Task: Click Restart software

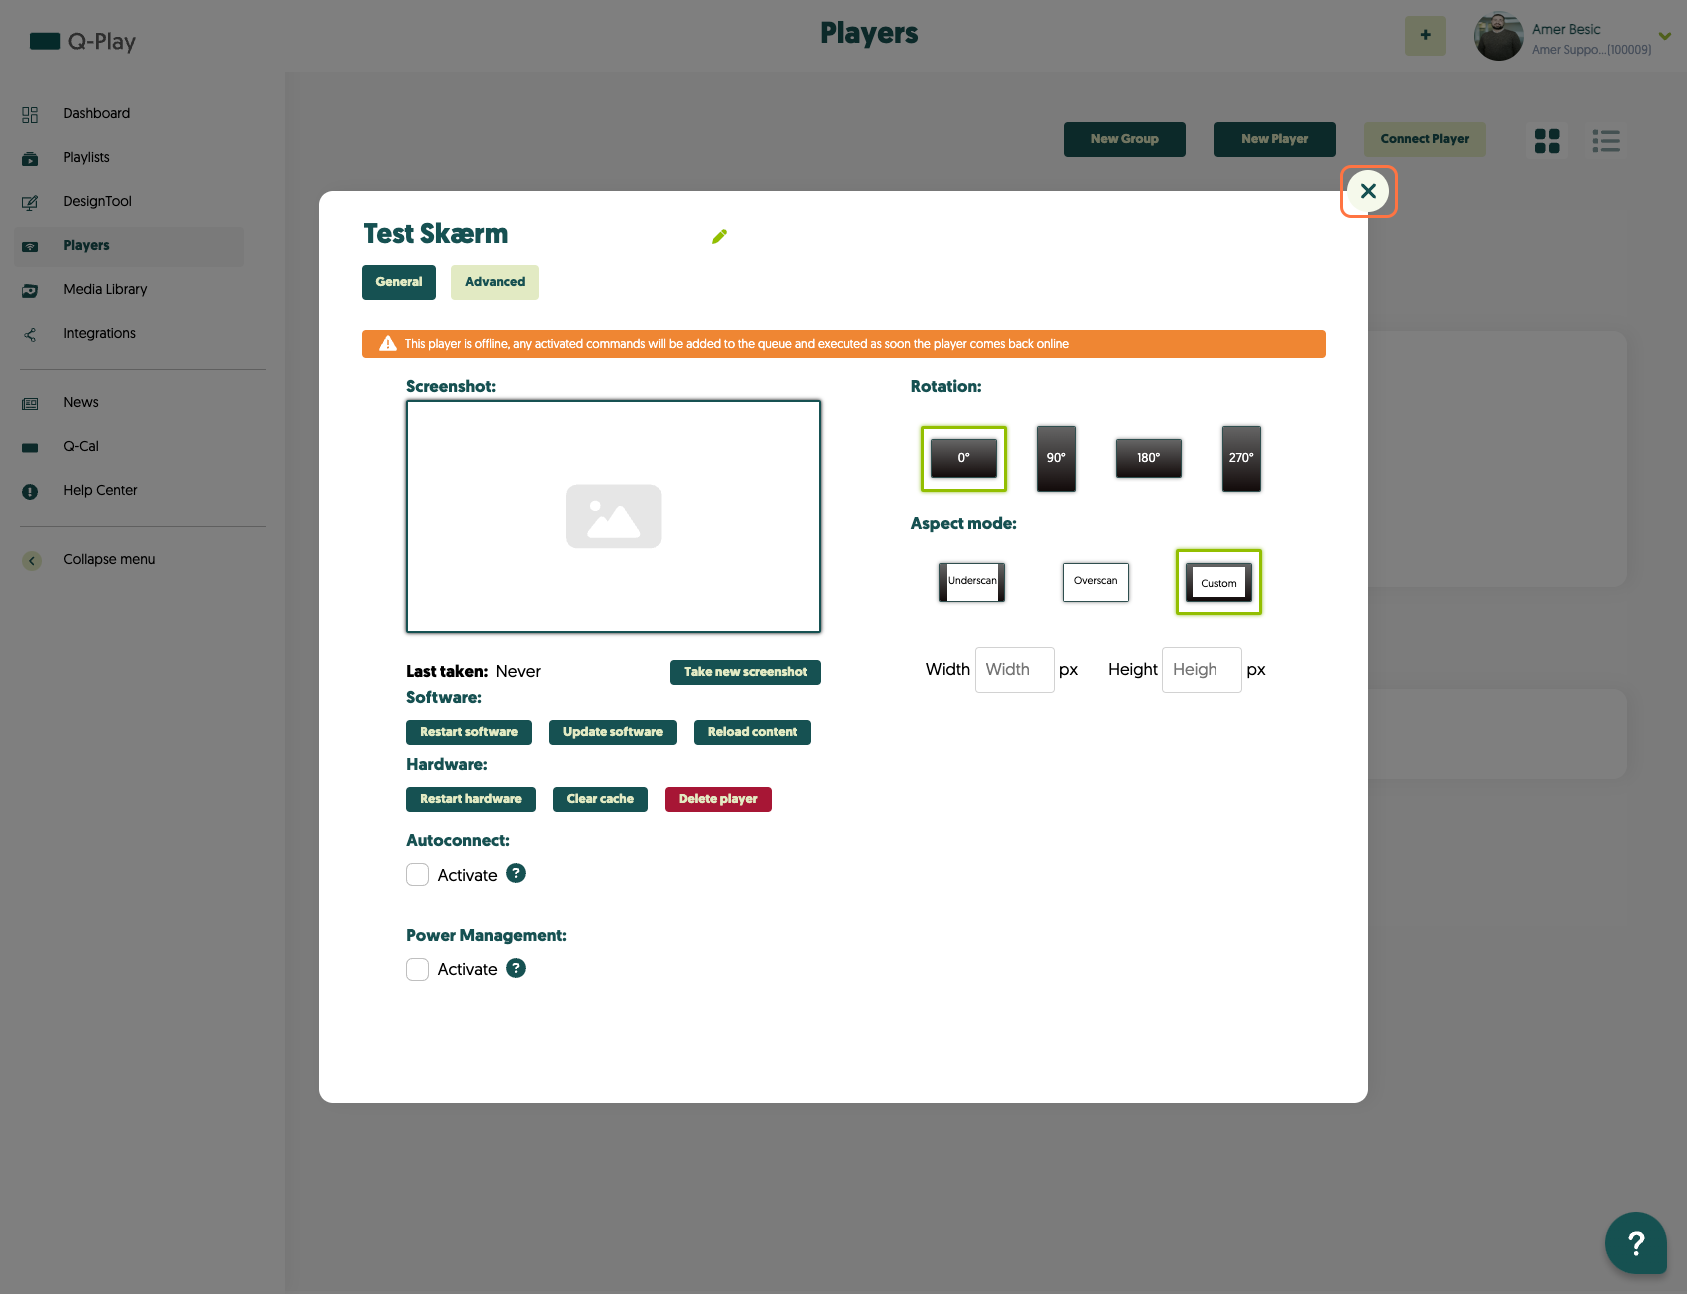Action: [469, 732]
